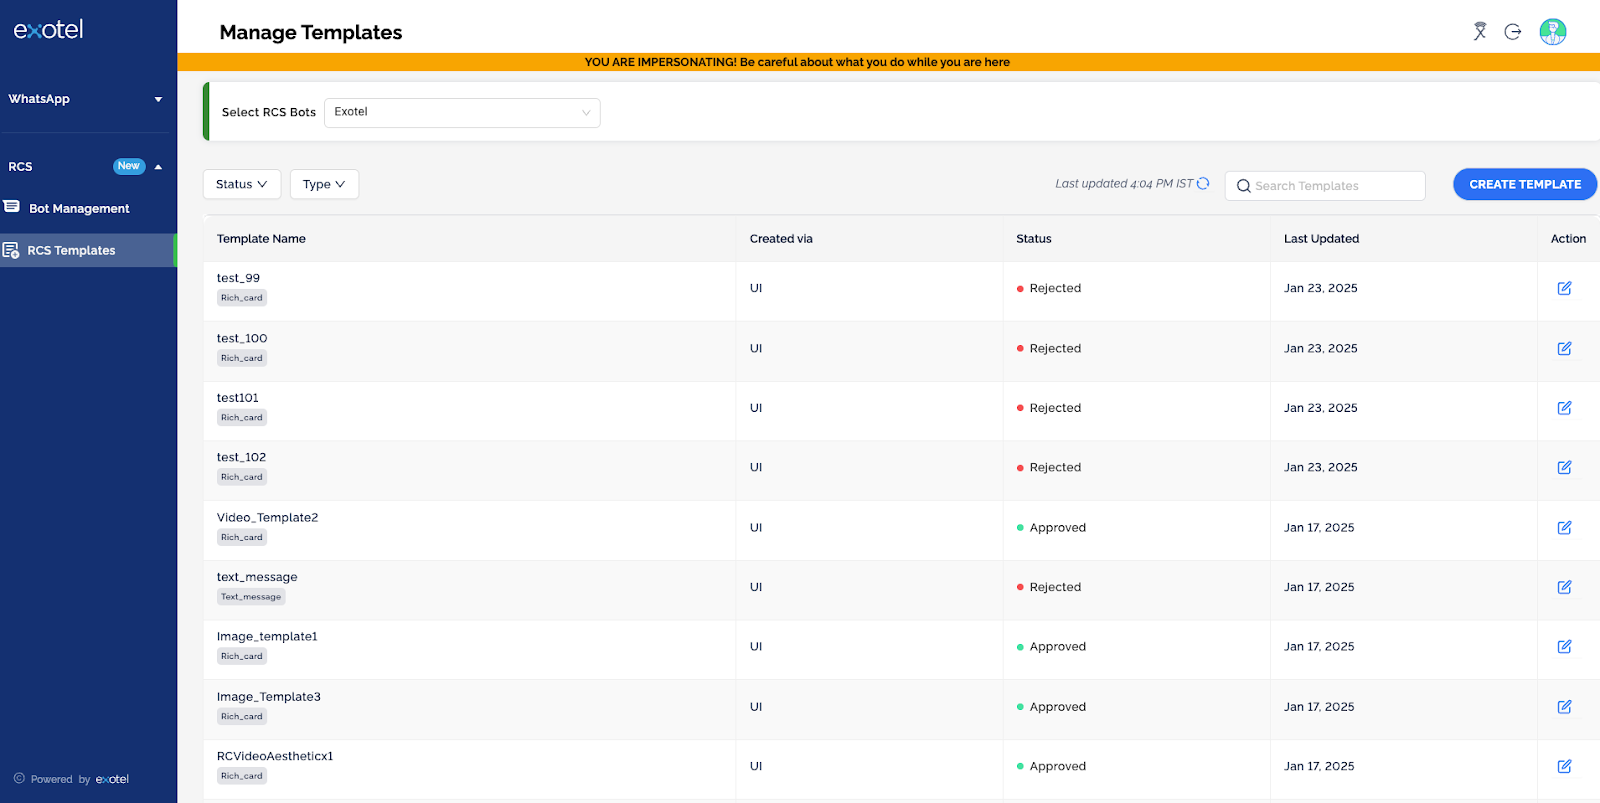Click the CREATE TEMPLATE button

(x=1525, y=184)
